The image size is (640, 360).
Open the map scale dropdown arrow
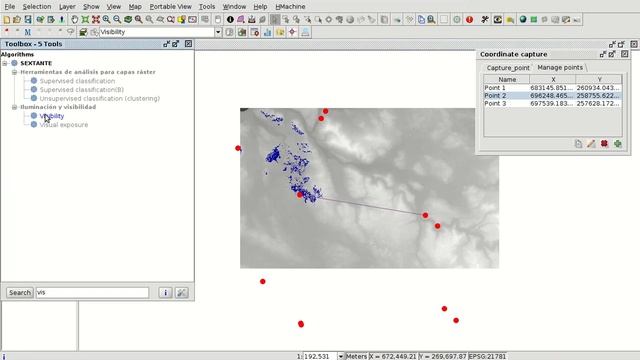[x=340, y=356]
